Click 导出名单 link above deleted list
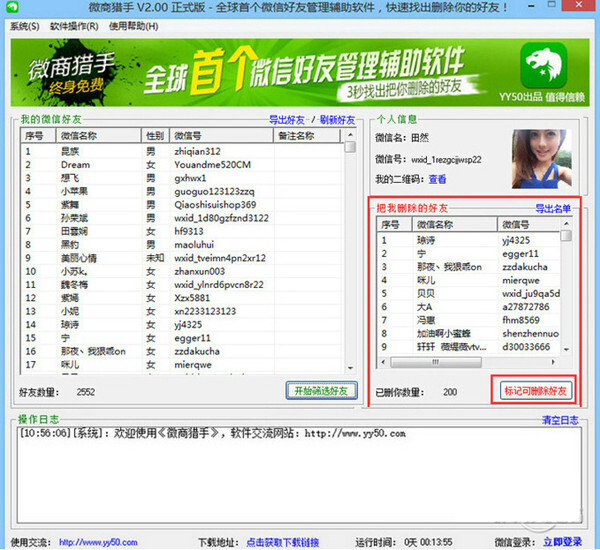 (x=553, y=209)
